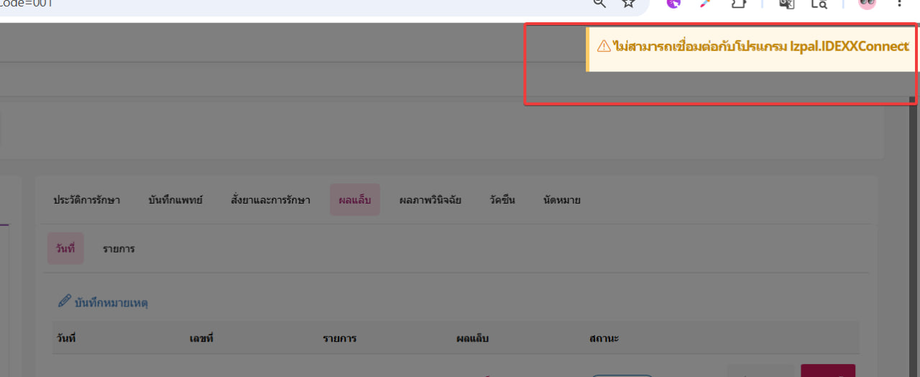Viewport: 920px width, 377px height.
Task: Open the นัดหมาย tab
Action: point(562,200)
